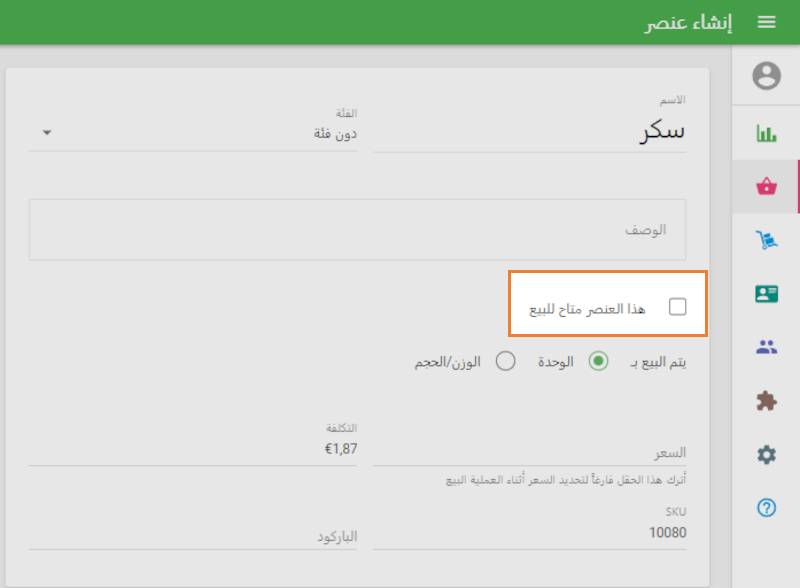Open the help question-mark icon
Viewport: 800px width, 588px height.
point(765,508)
